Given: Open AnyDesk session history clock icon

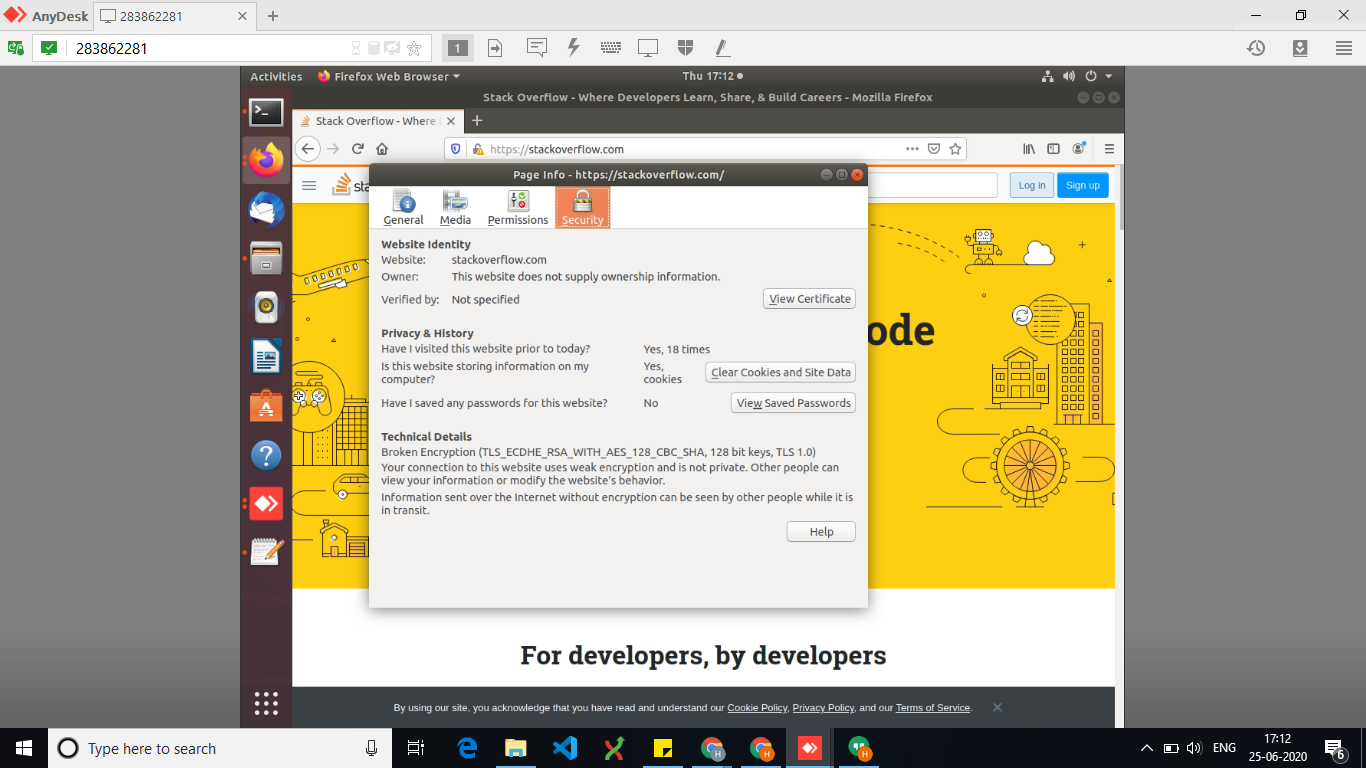Looking at the screenshot, I should (1256, 48).
